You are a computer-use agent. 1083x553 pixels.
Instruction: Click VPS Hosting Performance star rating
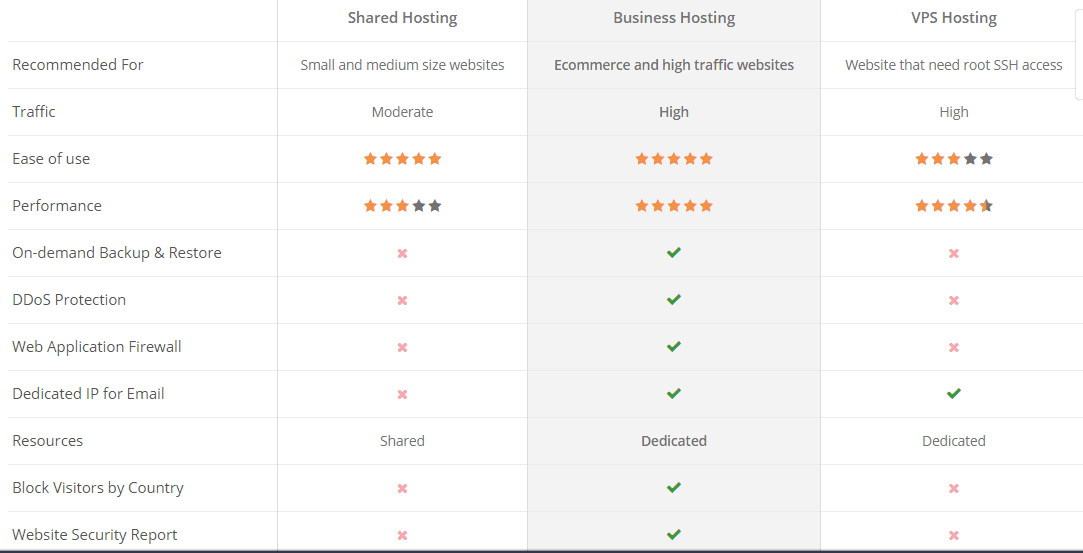[954, 206]
